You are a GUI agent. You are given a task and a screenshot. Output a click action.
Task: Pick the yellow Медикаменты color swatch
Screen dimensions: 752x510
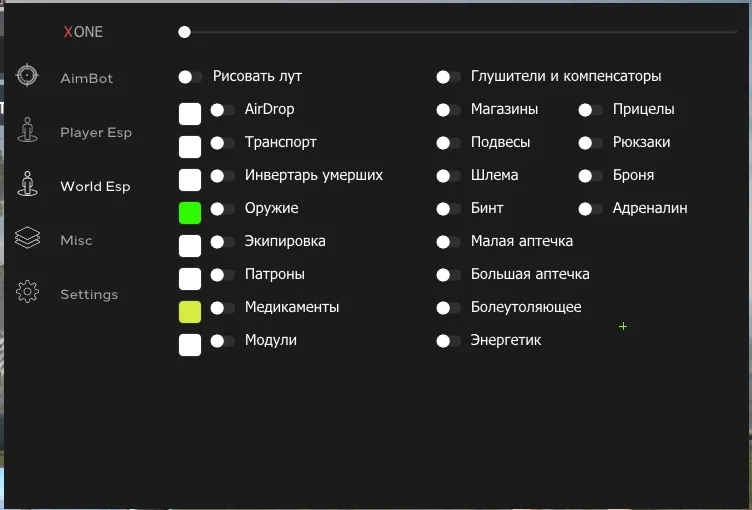pyautogui.click(x=190, y=311)
